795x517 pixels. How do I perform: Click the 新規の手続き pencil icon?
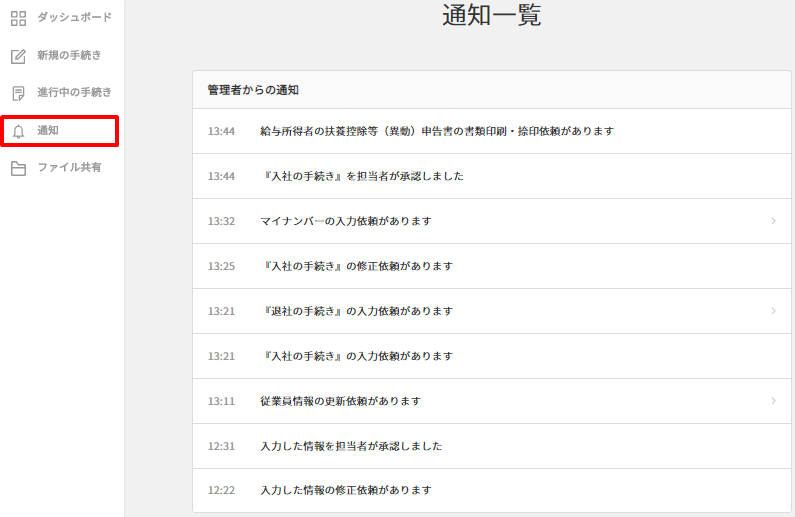coord(18,56)
